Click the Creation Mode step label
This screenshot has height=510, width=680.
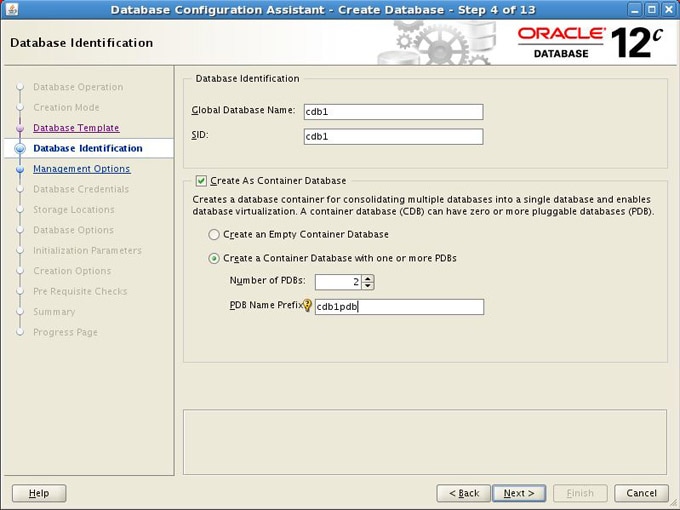pos(66,108)
